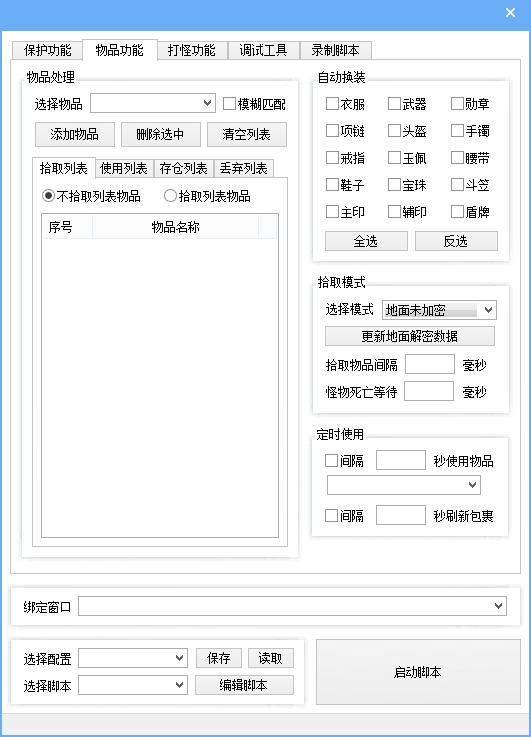
Task: Click the 物品名称 column header
Action: click(x=175, y=227)
